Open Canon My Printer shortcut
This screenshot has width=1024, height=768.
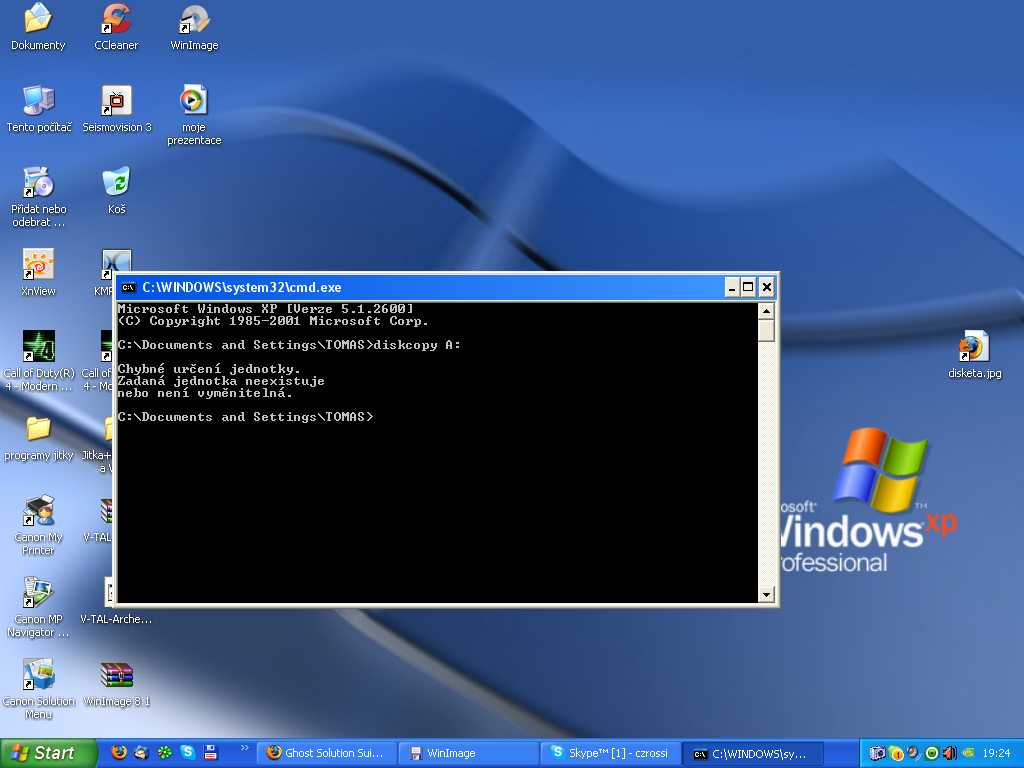(38, 511)
